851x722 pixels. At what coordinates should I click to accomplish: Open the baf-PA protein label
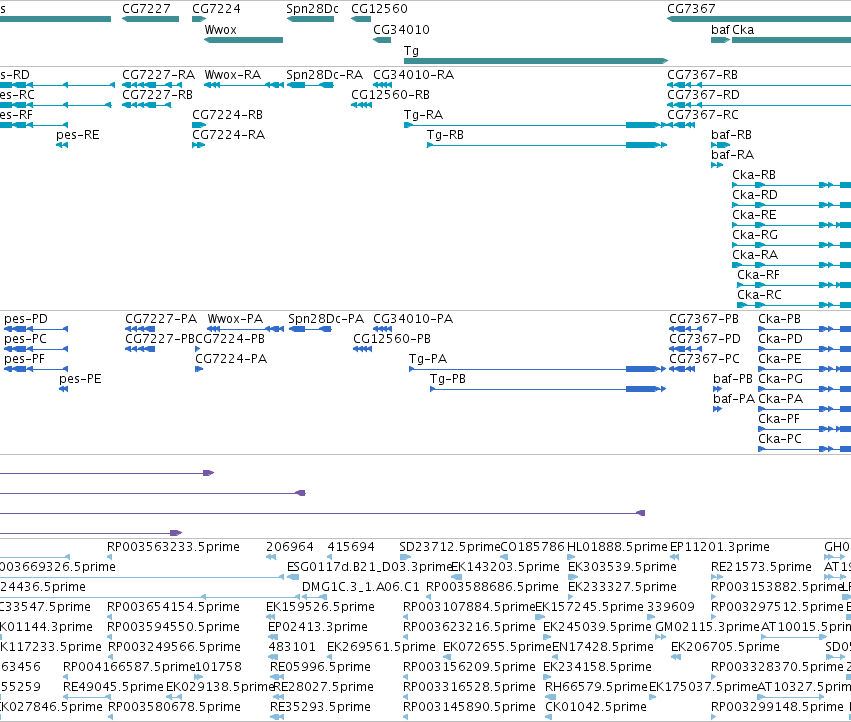[734, 400]
